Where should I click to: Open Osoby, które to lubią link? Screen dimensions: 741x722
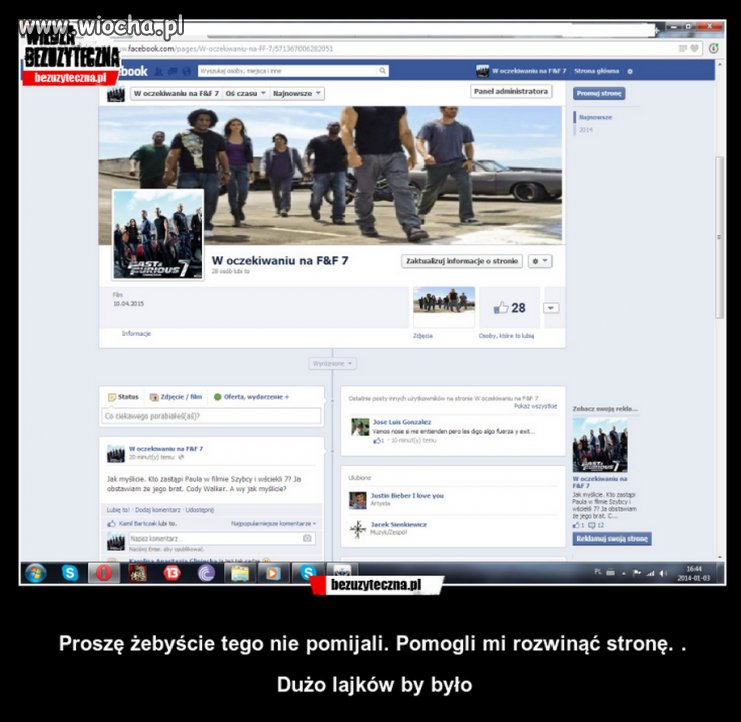[x=506, y=336]
